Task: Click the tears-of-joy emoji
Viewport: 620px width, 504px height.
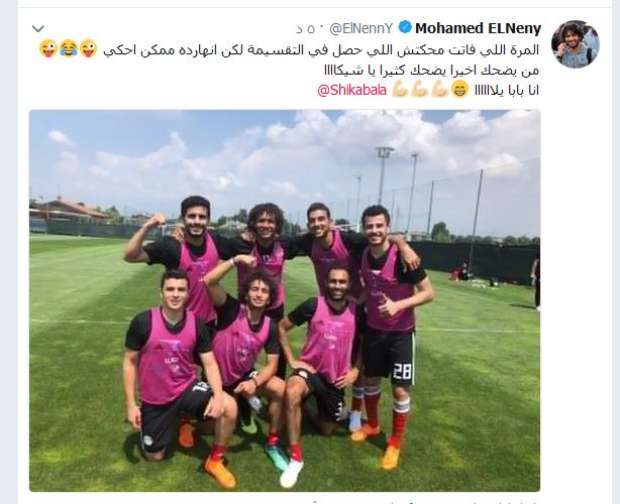Action: (x=69, y=49)
